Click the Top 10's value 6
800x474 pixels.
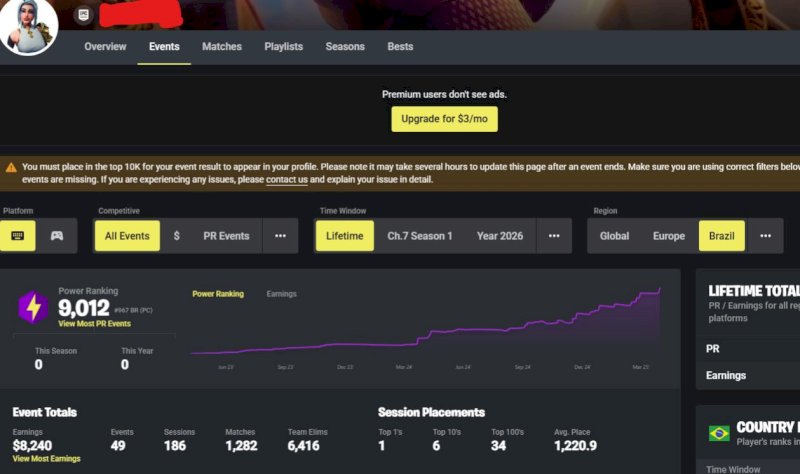point(436,445)
